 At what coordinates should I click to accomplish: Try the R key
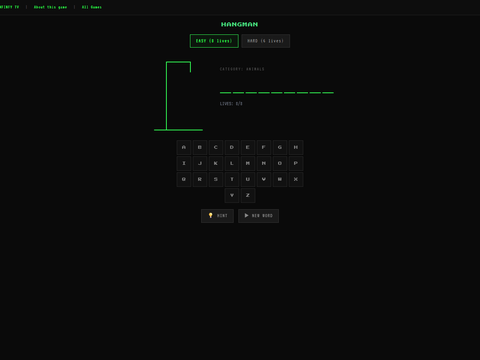[x=200, y=179]
